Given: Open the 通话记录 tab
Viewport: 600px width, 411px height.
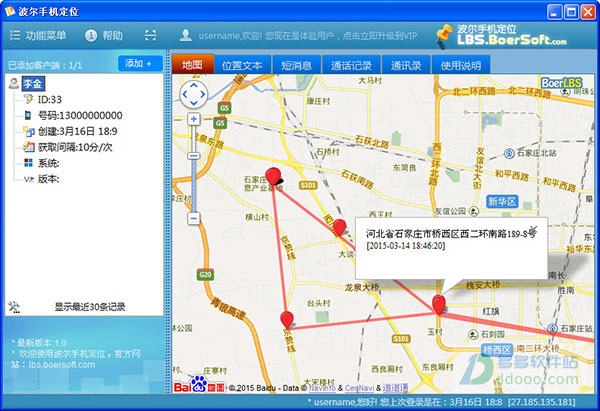Looking at the screenshot, I should 351,65.
